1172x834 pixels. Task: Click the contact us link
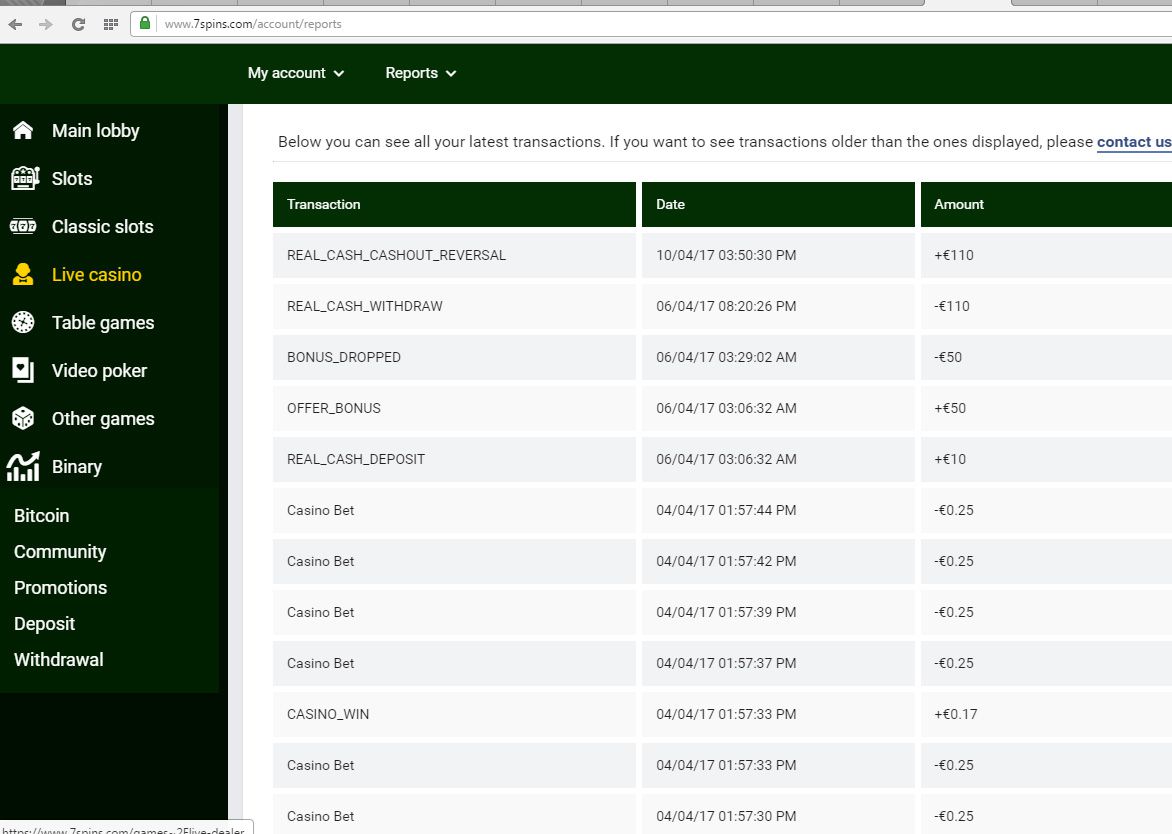[1134, 142]
